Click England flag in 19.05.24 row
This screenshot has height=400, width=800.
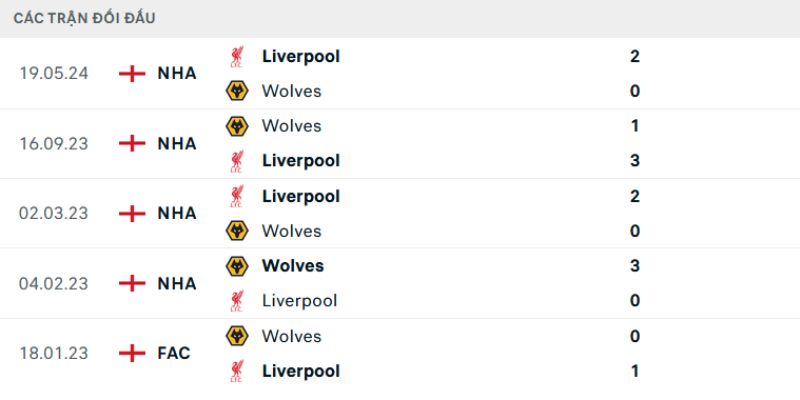click(131, 73)
